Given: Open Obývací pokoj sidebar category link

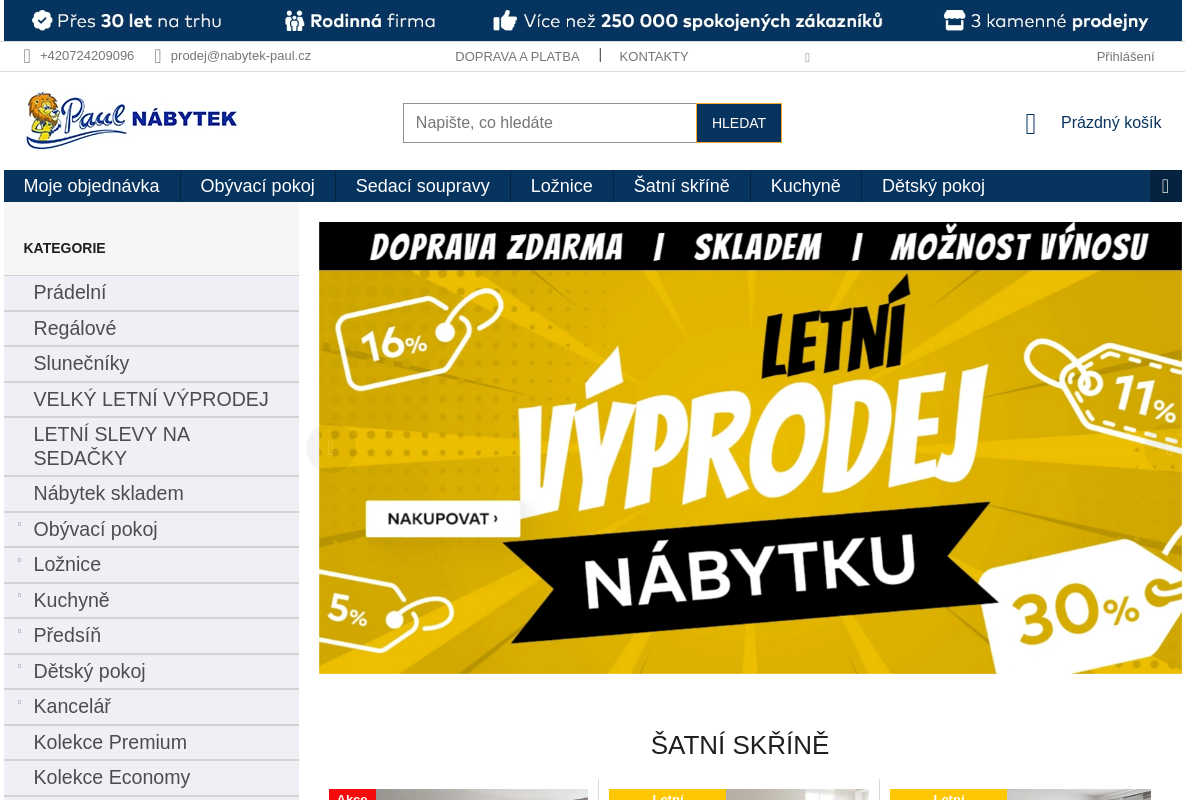Looking at the screenshot, I should pos(96,530).
